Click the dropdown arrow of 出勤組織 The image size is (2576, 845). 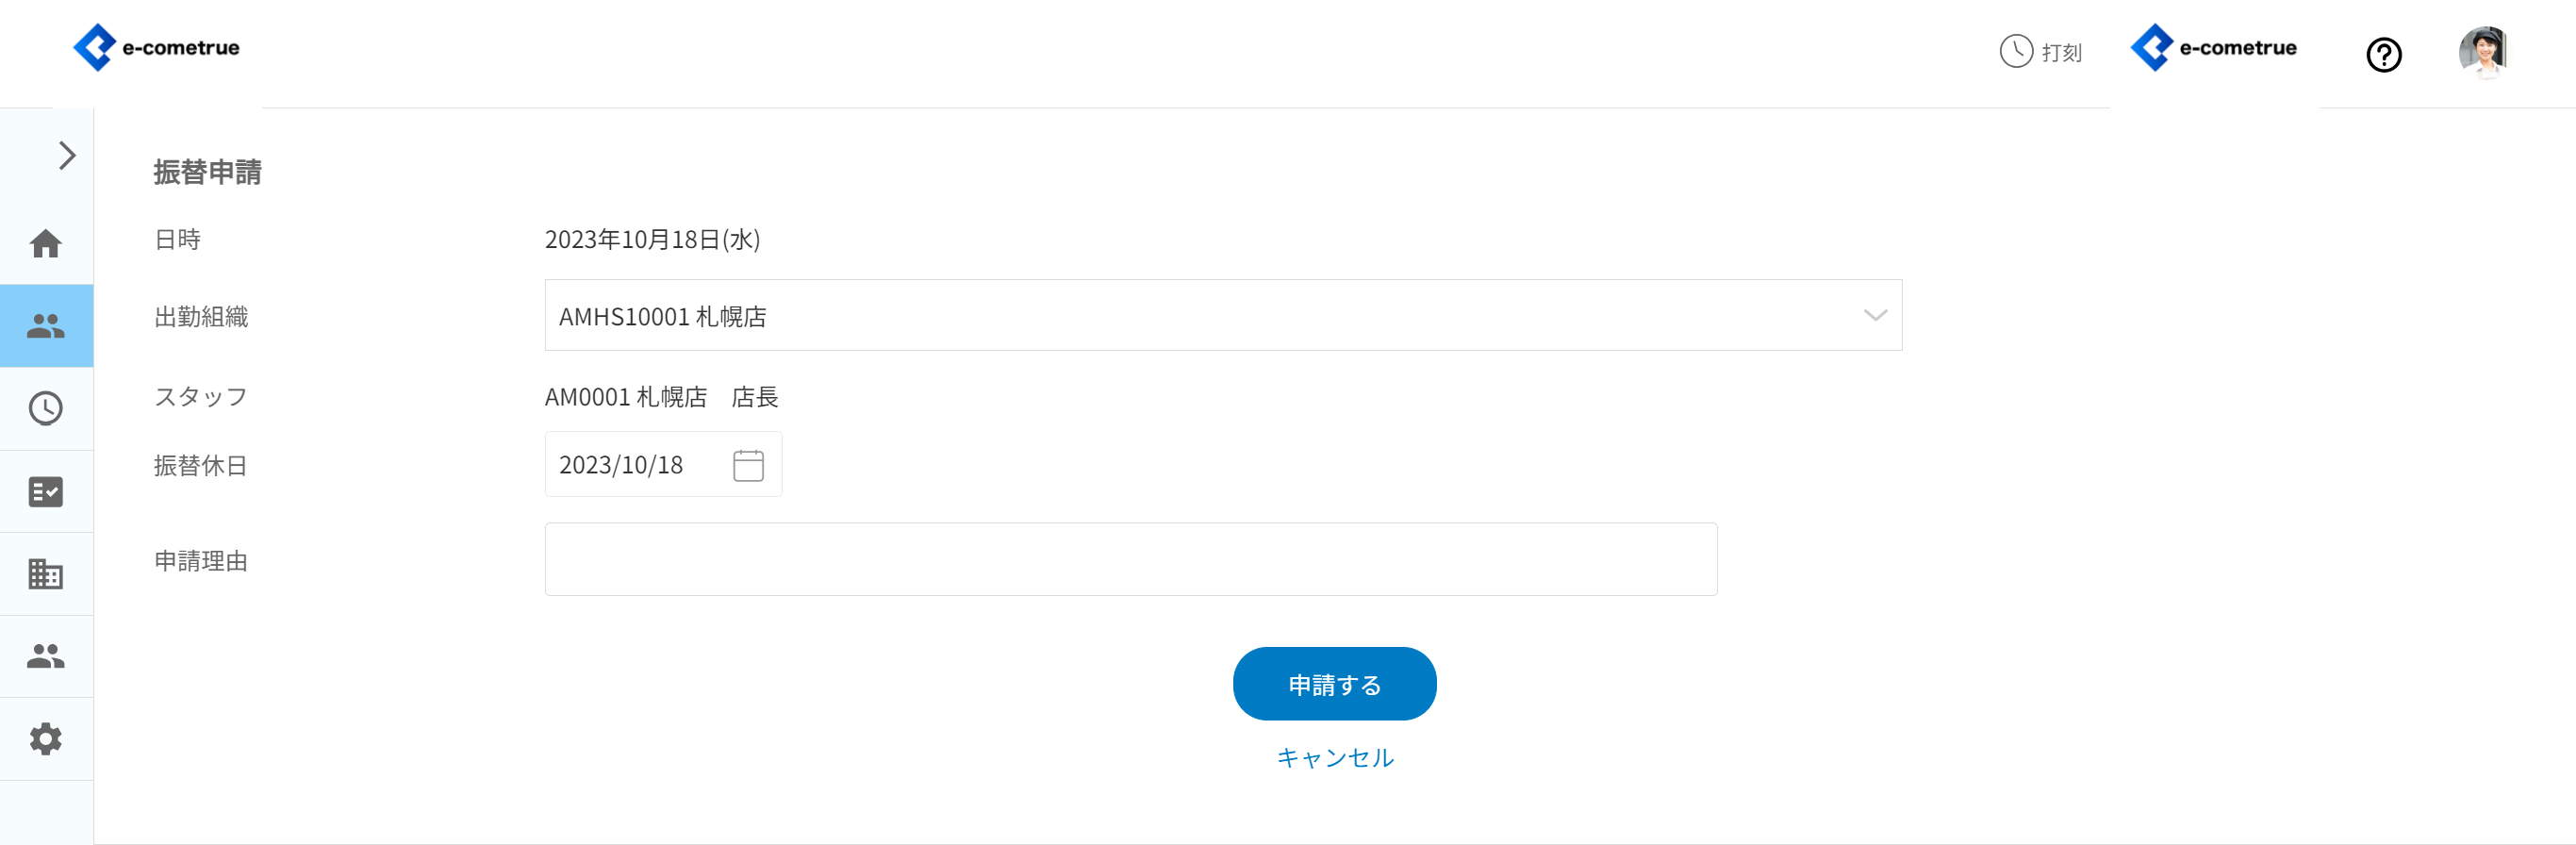(1875, 316)
